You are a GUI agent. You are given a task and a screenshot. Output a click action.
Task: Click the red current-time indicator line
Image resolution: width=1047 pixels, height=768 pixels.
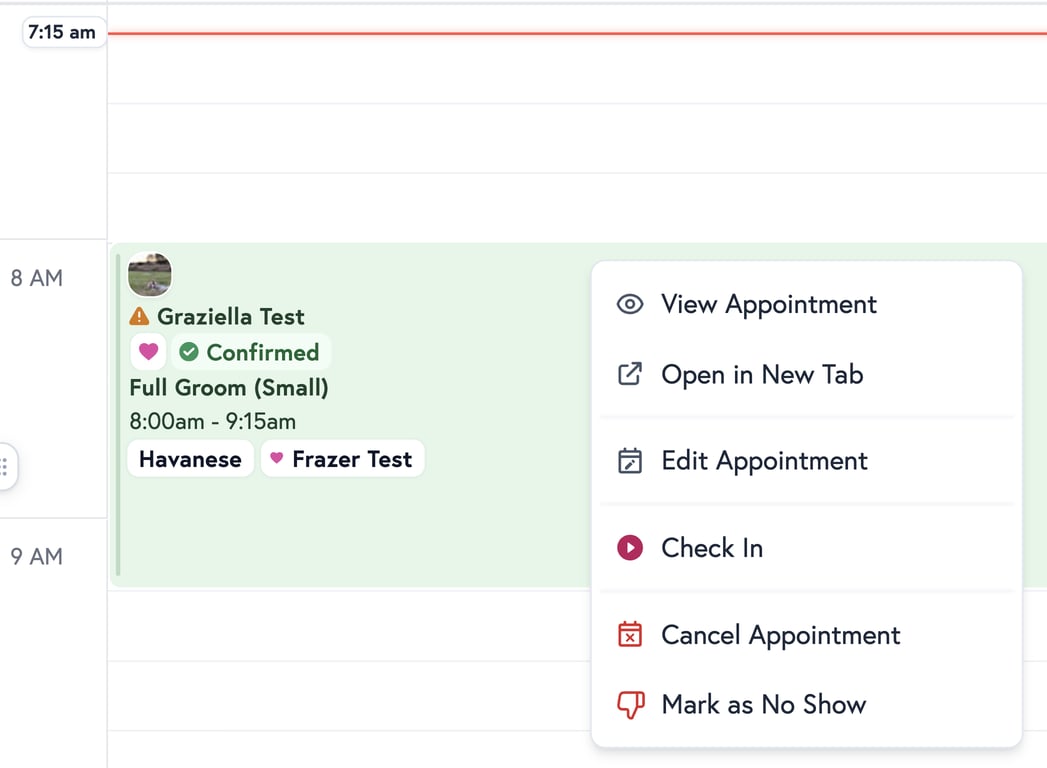pos(500,32)
